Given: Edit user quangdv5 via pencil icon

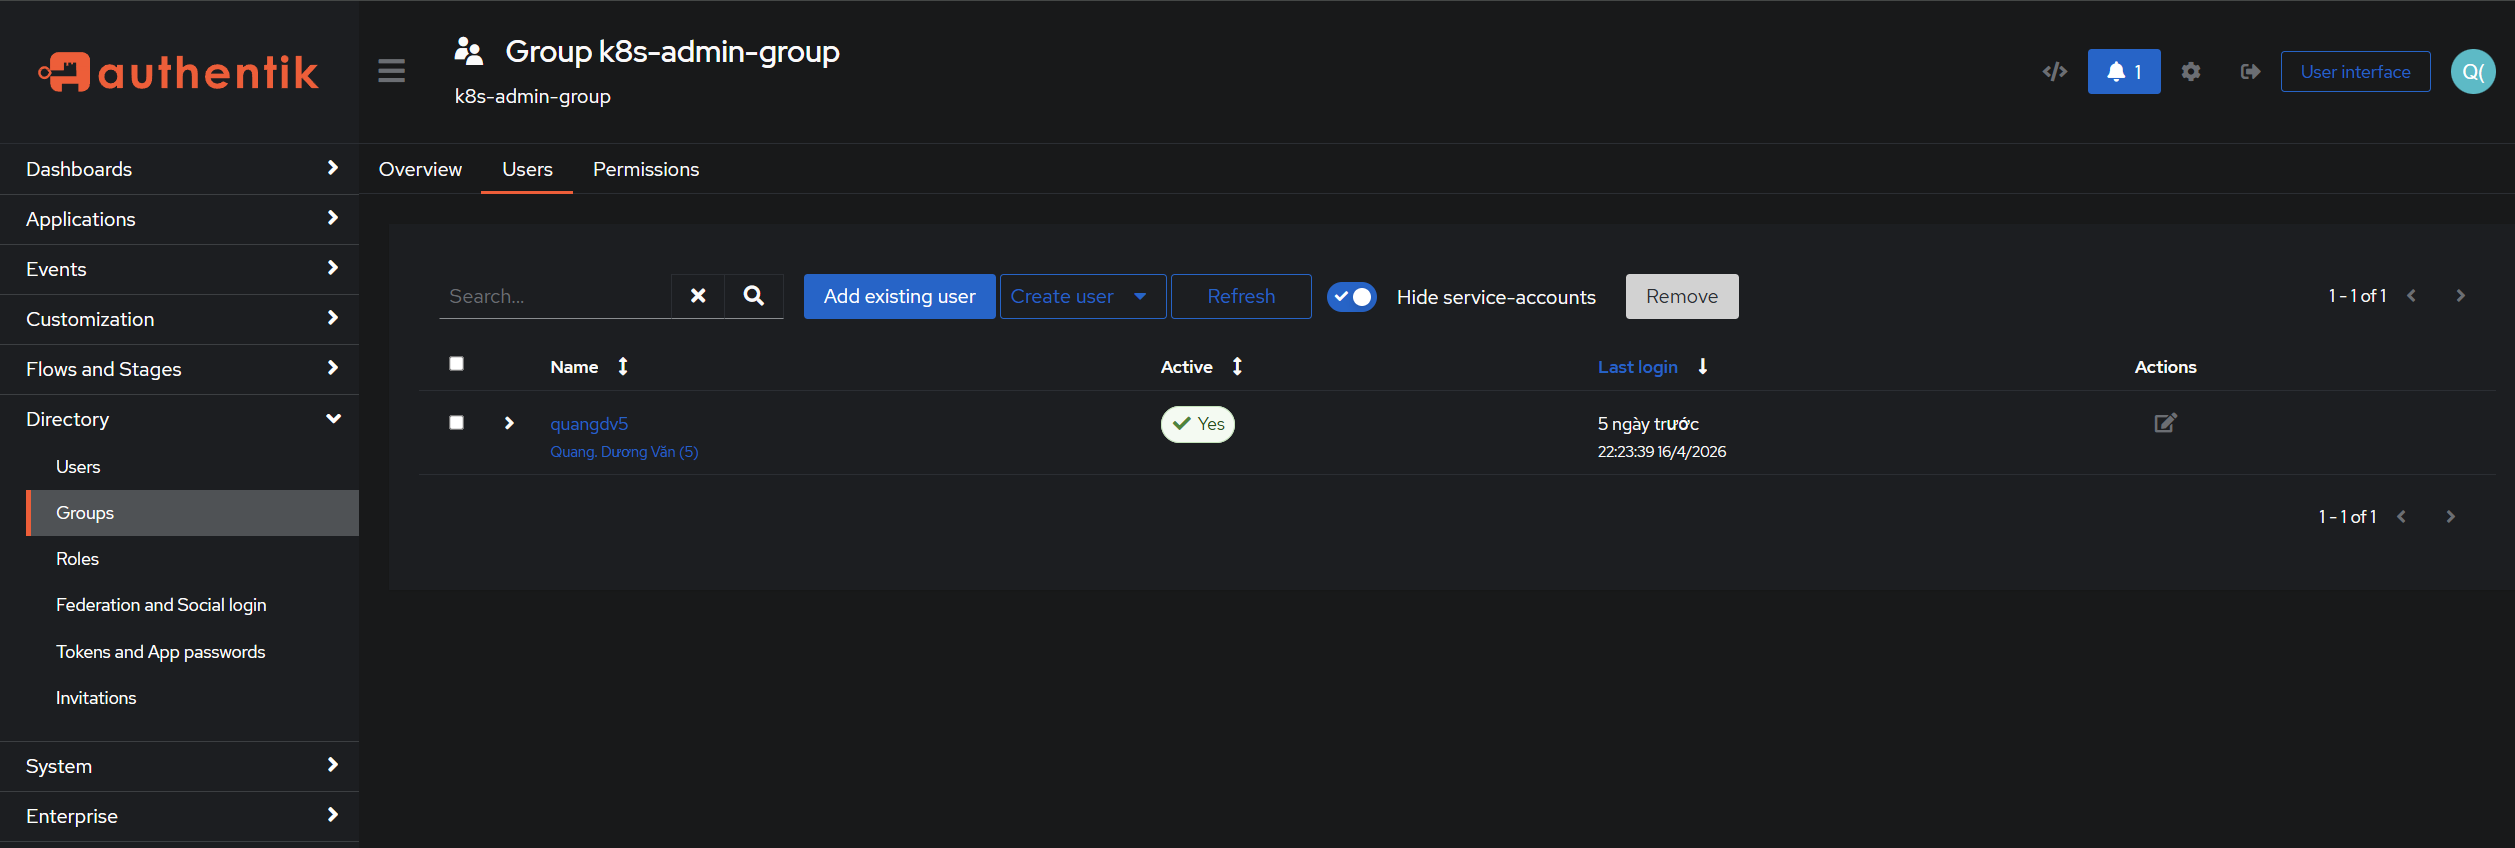Looking at the screenshot, I should point(2165,423).
